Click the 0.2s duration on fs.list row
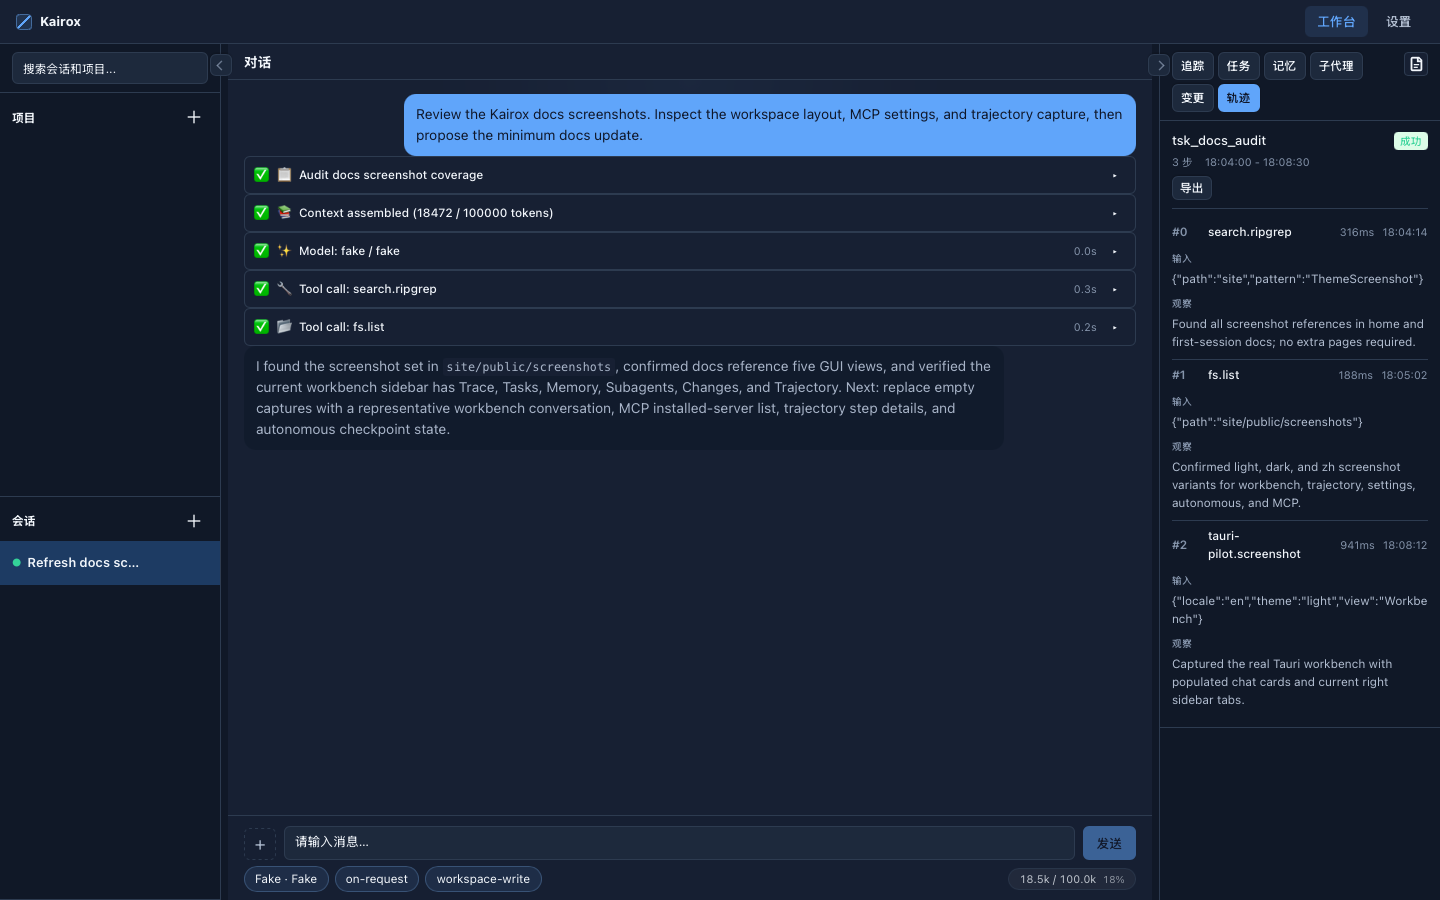The image size is (1440, 900). click(1085, 327)
